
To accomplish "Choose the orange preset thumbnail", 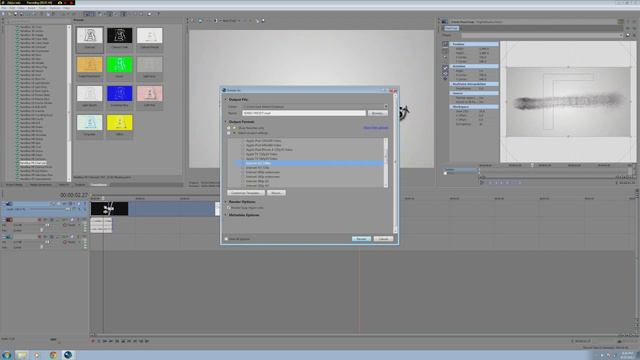I will 89,64.
